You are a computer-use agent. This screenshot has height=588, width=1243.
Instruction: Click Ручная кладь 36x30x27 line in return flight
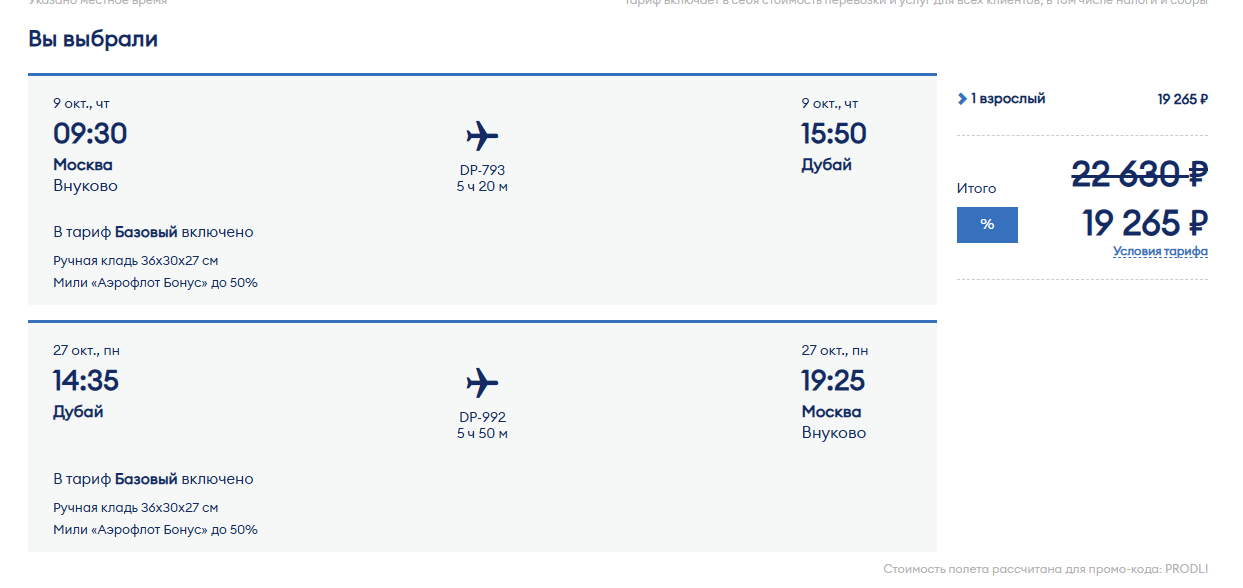(x=135, y=508)
